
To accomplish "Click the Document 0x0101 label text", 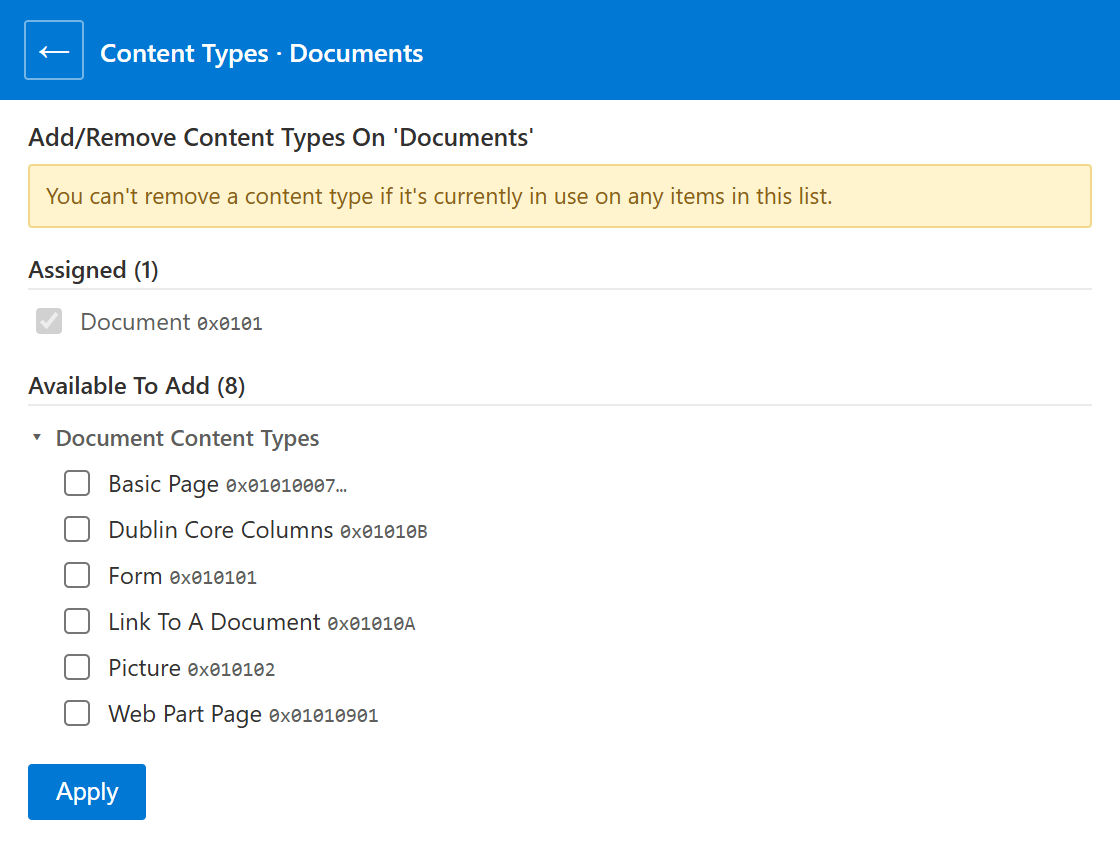I will click(171, 322).
